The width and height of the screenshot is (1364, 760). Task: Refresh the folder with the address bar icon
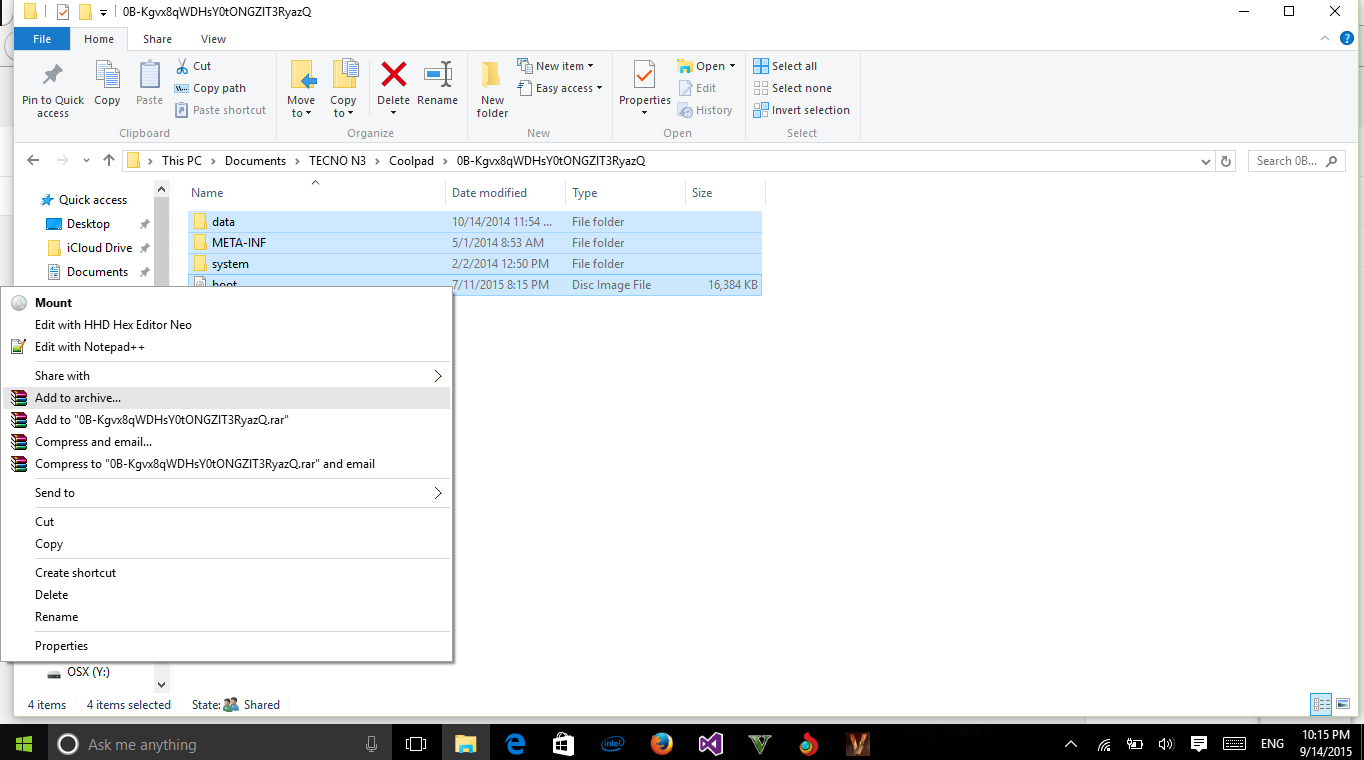click(1226, 160)
